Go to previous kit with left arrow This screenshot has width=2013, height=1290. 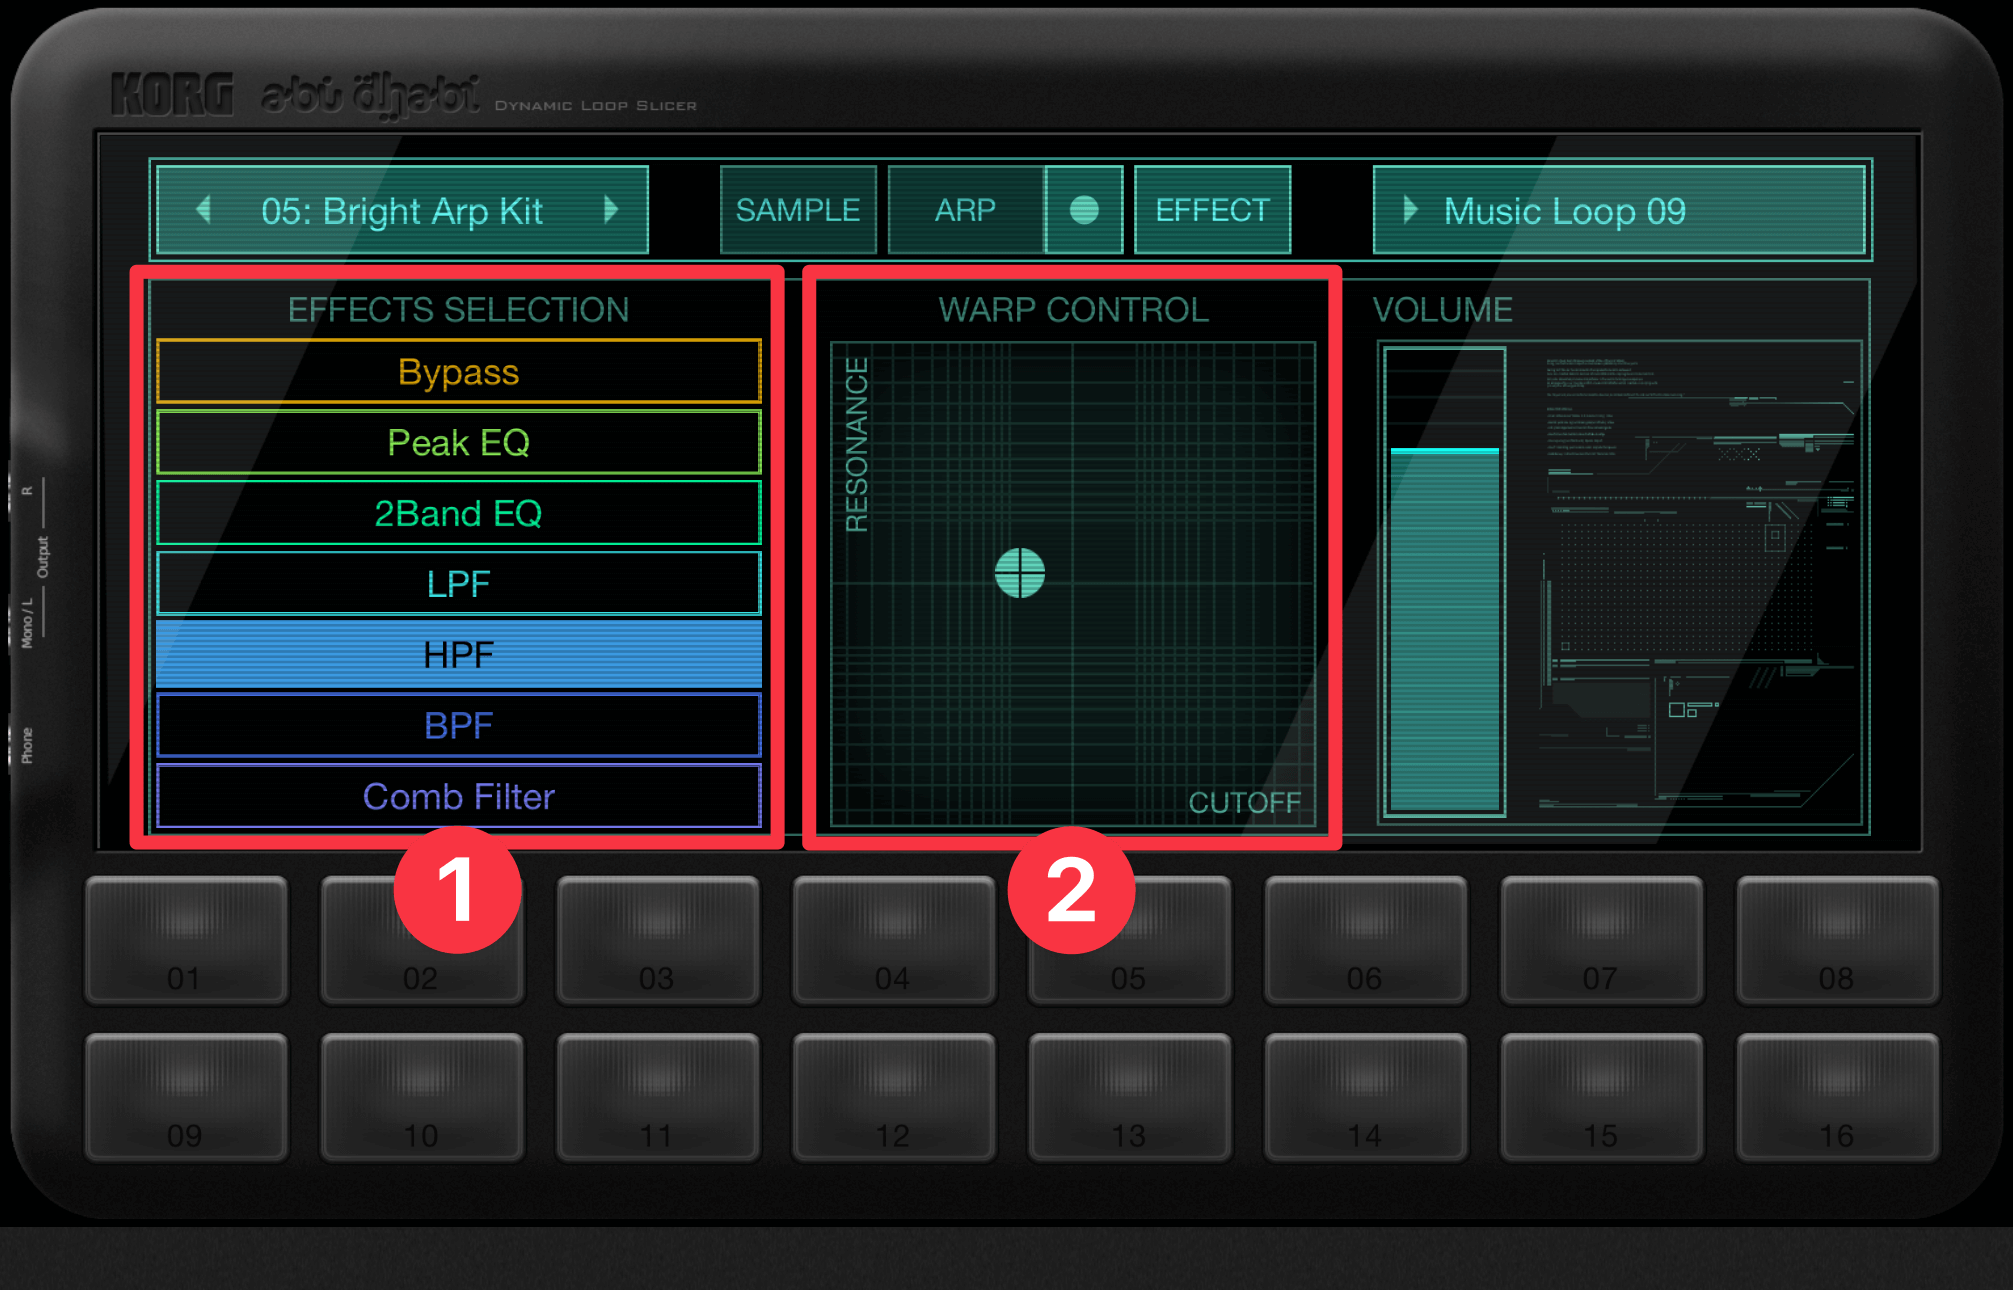coord(204,210)
